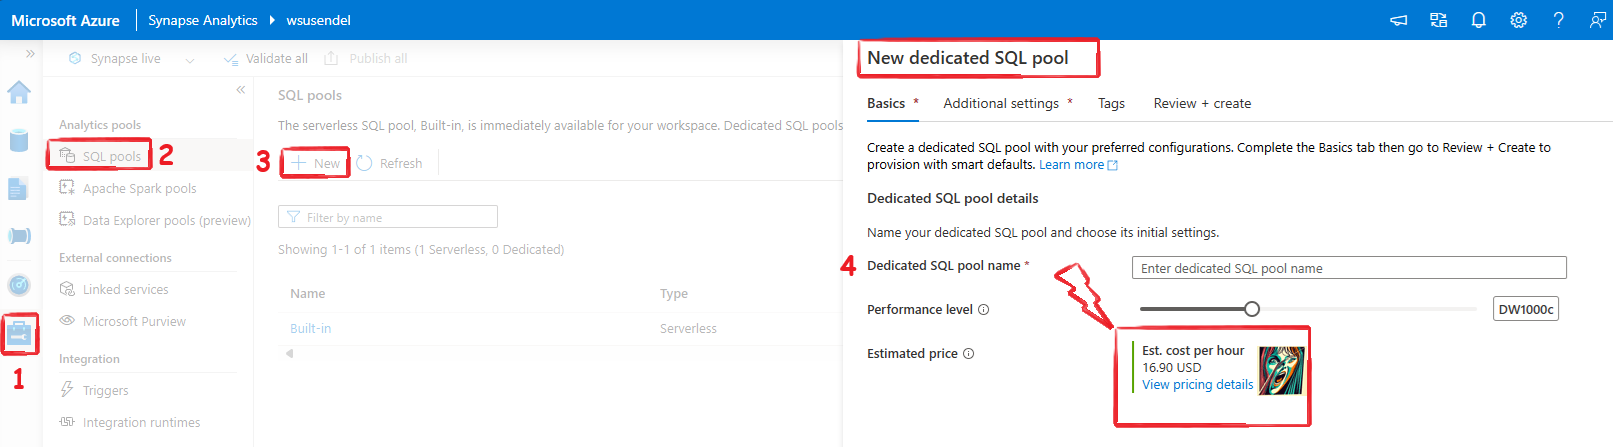This screenshot has width=1613, height=447.
Task: Click the Performance level slider handle
Action: point(1252,309)
